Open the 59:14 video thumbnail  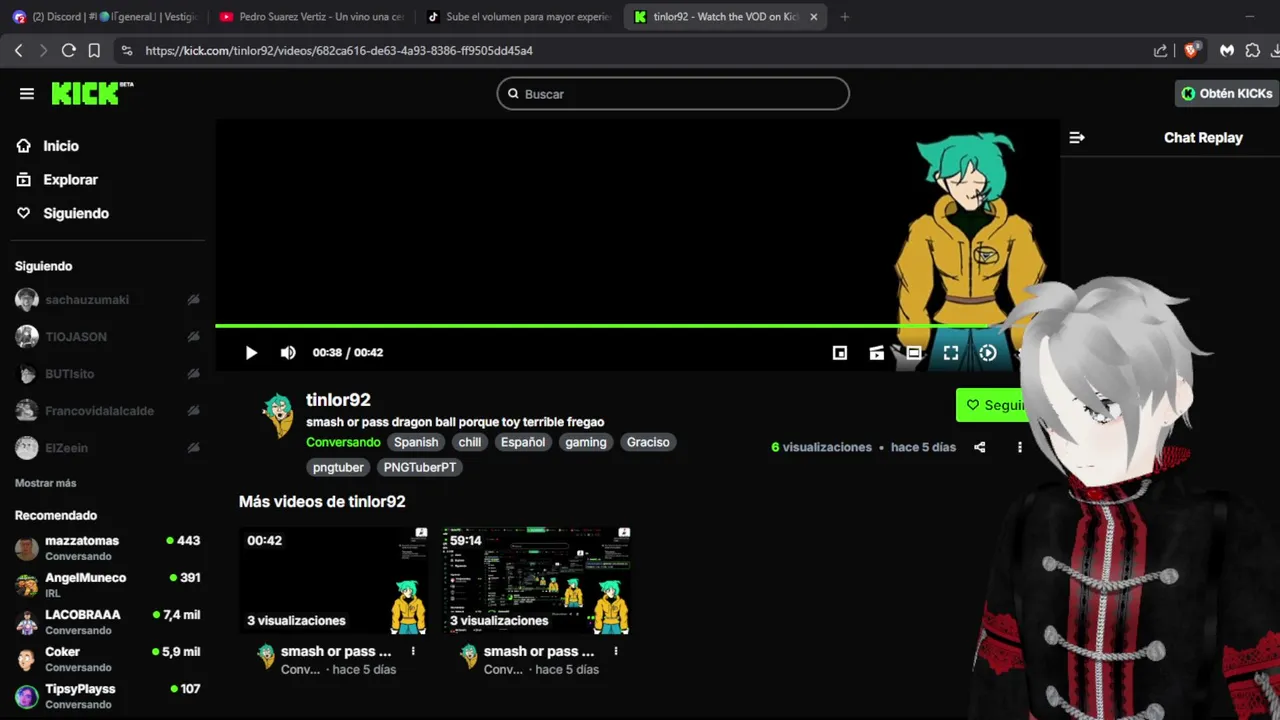coord(537,580)
